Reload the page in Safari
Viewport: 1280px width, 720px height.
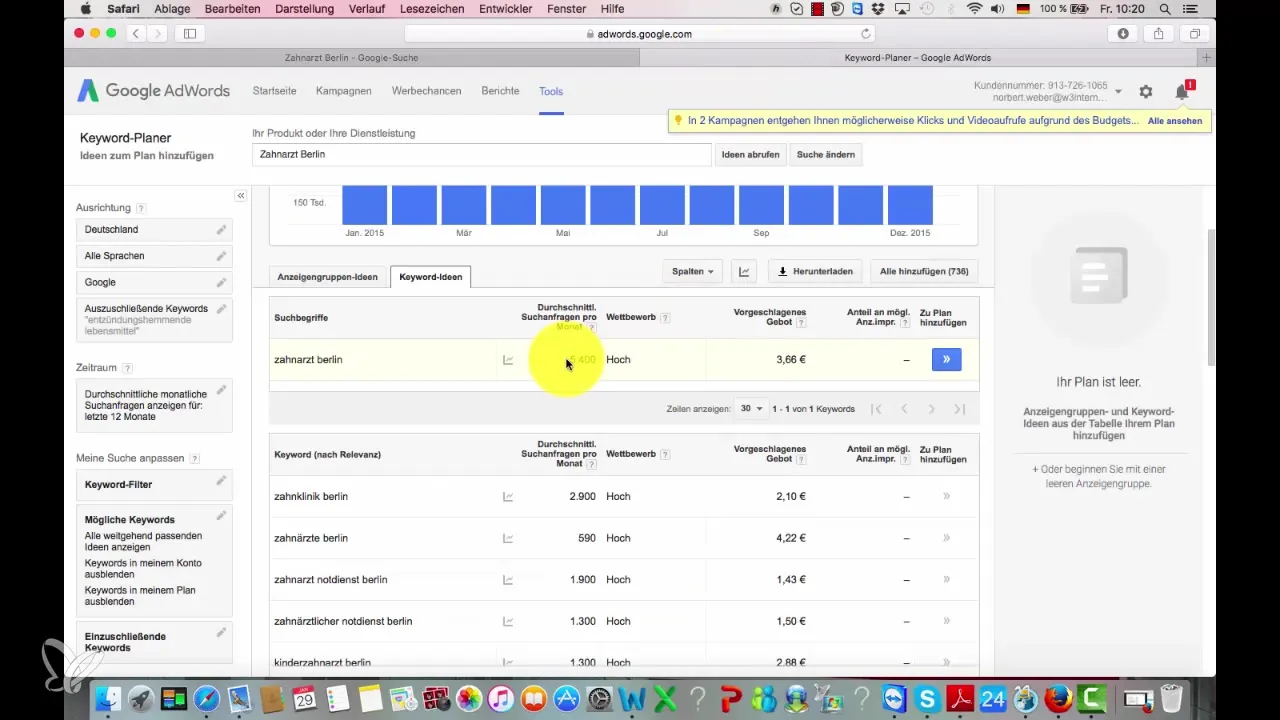coord(866,33)
